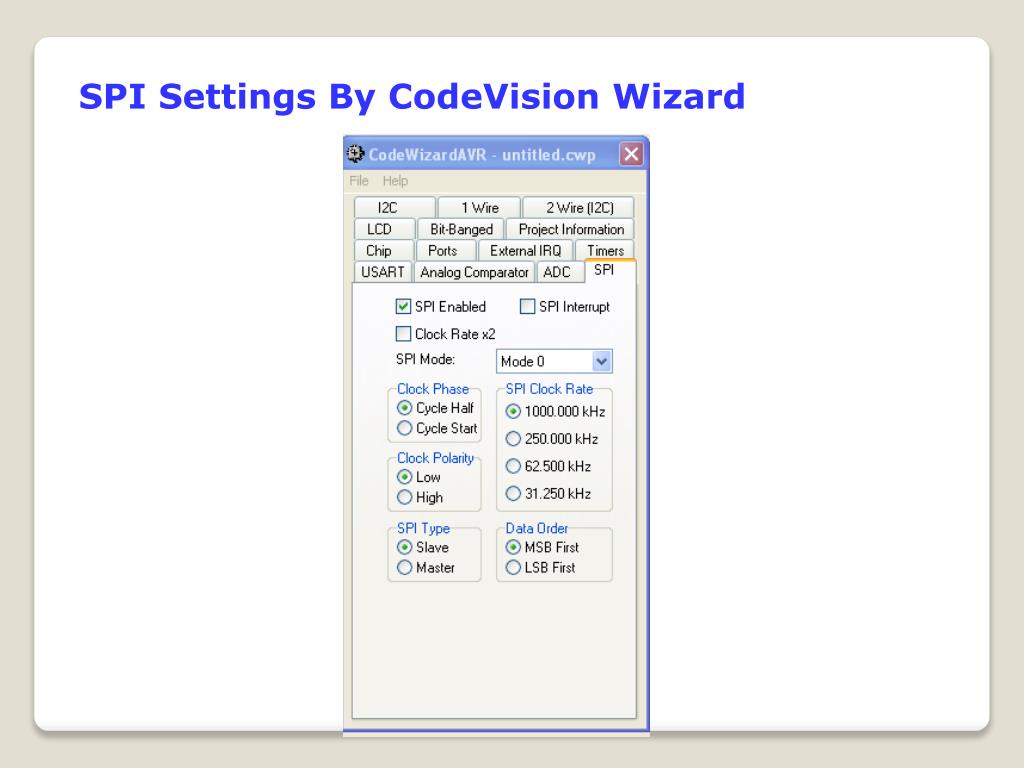The height and width of the screenshot is (768, 1024).
Task: Uncheck the SPI Enabled checkbox
Action: pos(404,306)
